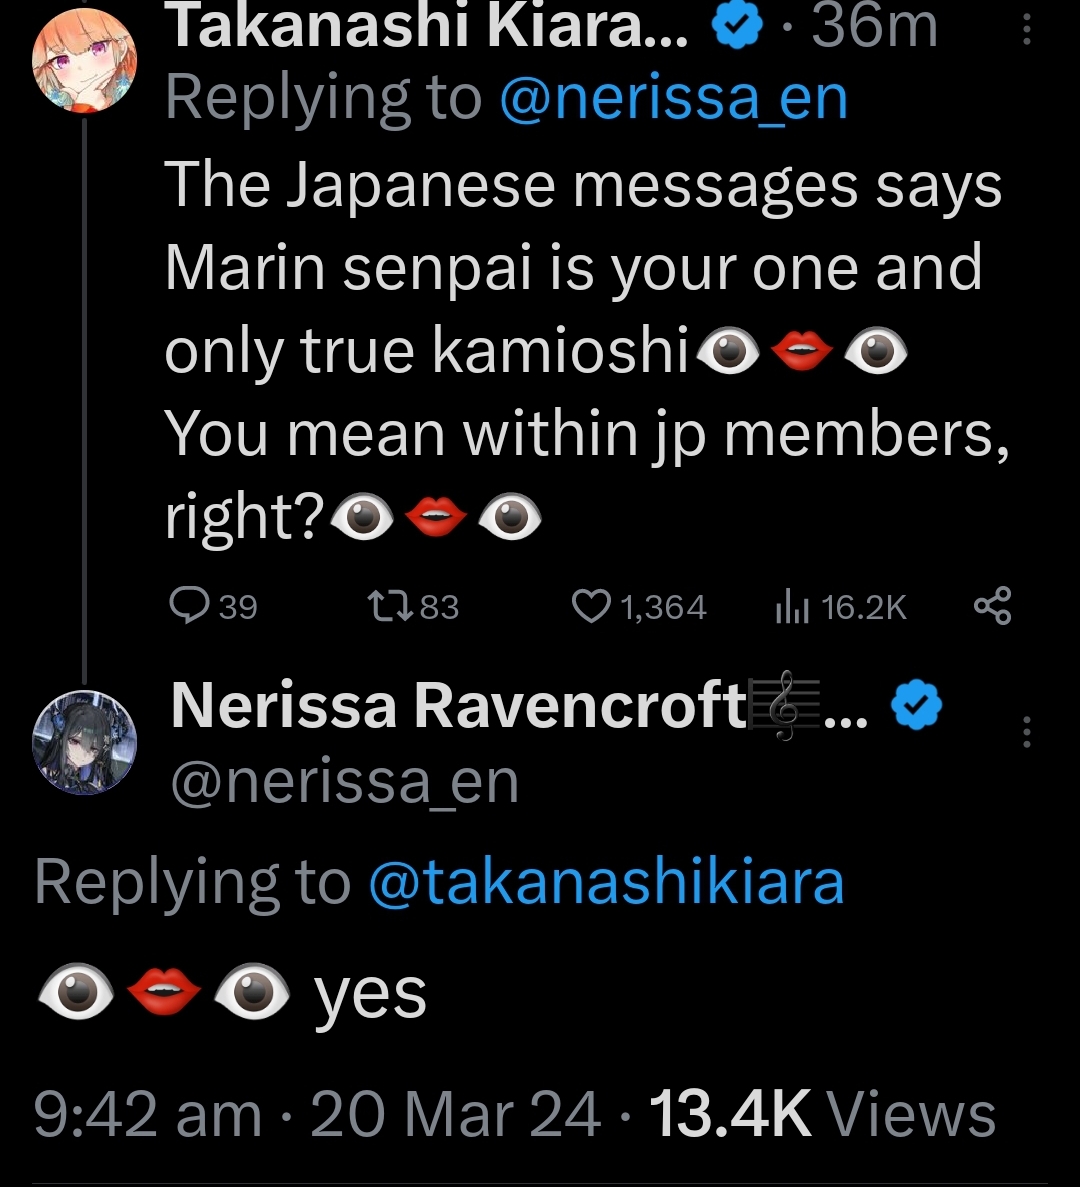Screen dimensions: 1080x1187
Task: Click the 36m timestamp on Kiara's tweet
Action: (x=873, y=28)
